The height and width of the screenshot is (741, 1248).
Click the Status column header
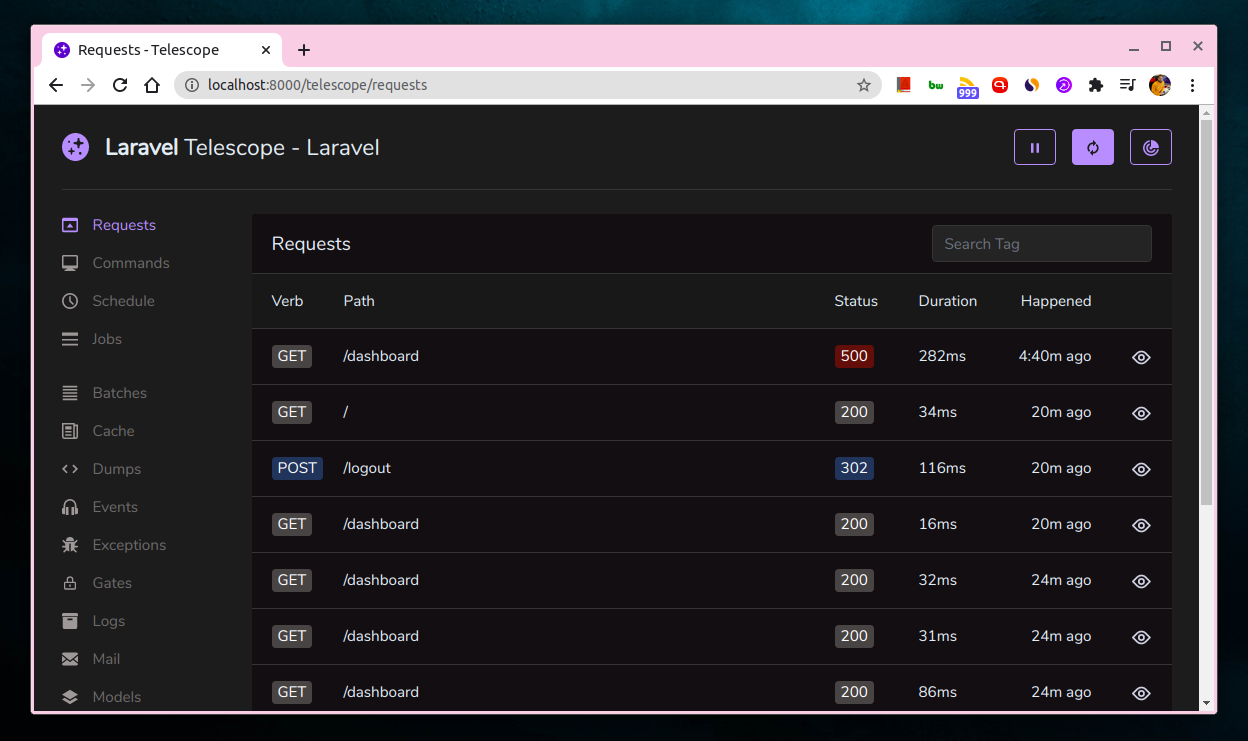point(856,301)
